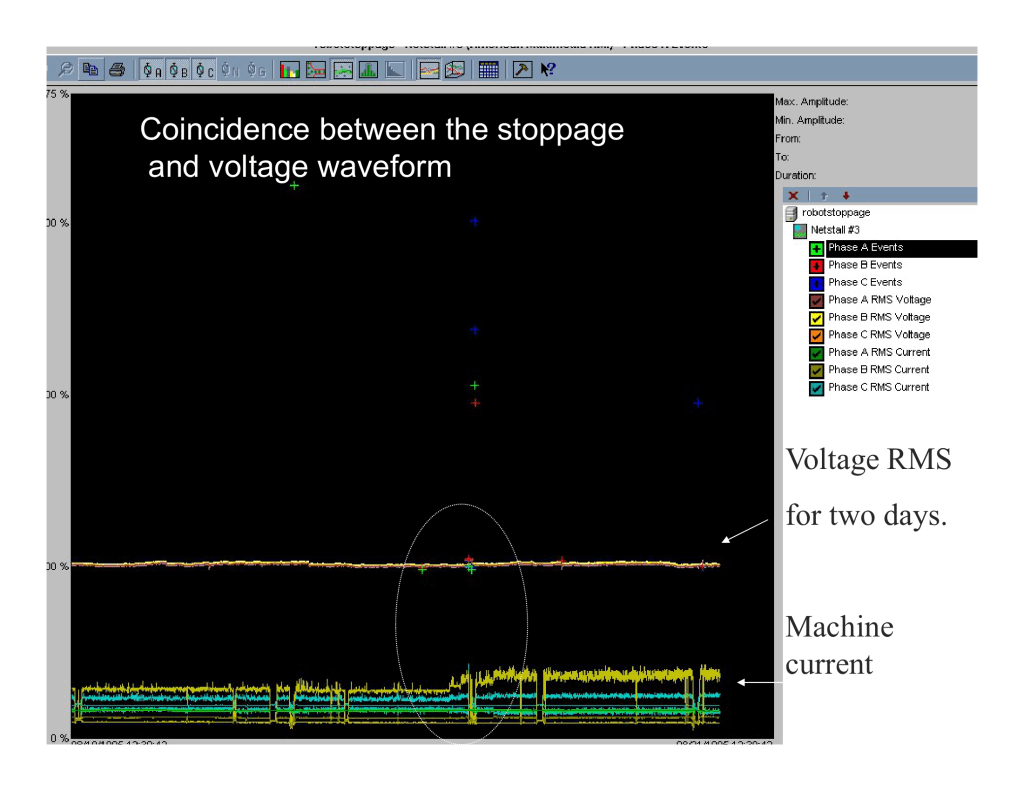
Task: Move item down with red arrow
Action: (x=846, y=196)
